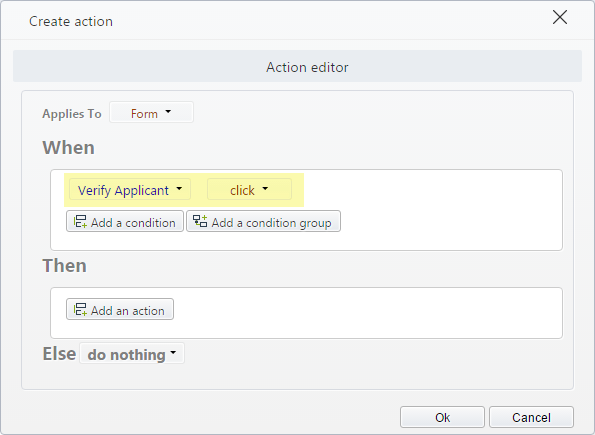
Task: Click the Applies To label
Action: coord(72,113)
